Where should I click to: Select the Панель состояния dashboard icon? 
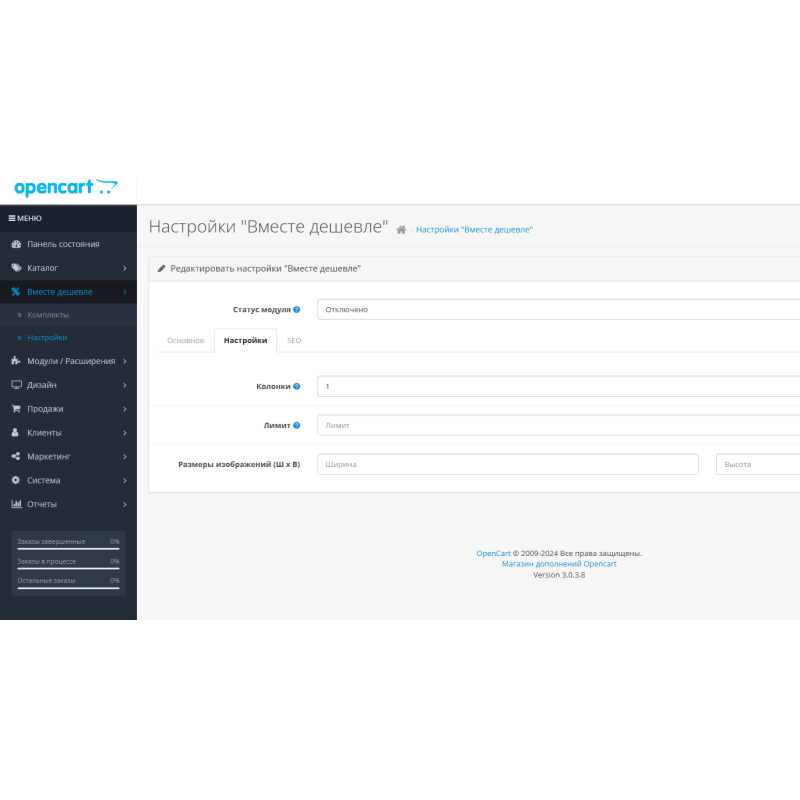click(x=15, y=243)
